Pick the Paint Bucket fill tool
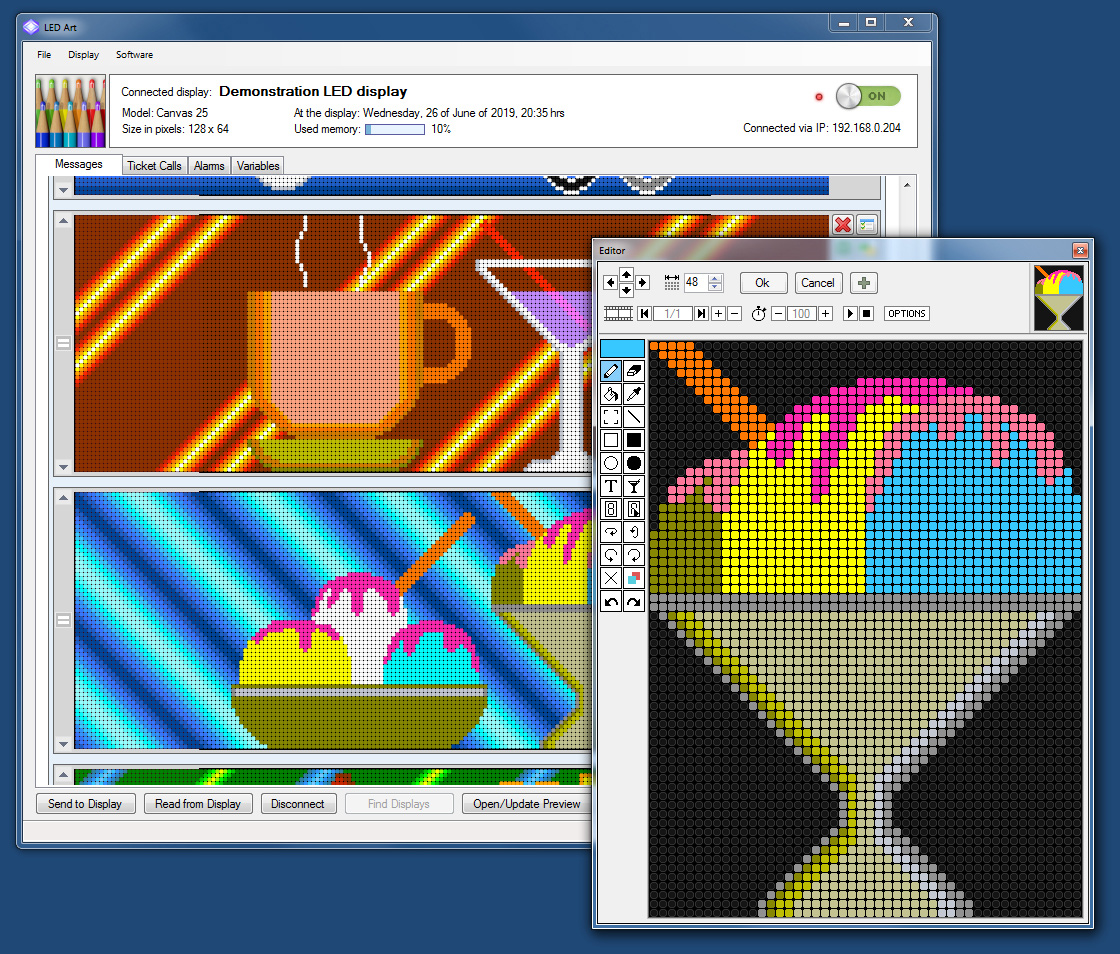1120x954 pixels. 611,394
